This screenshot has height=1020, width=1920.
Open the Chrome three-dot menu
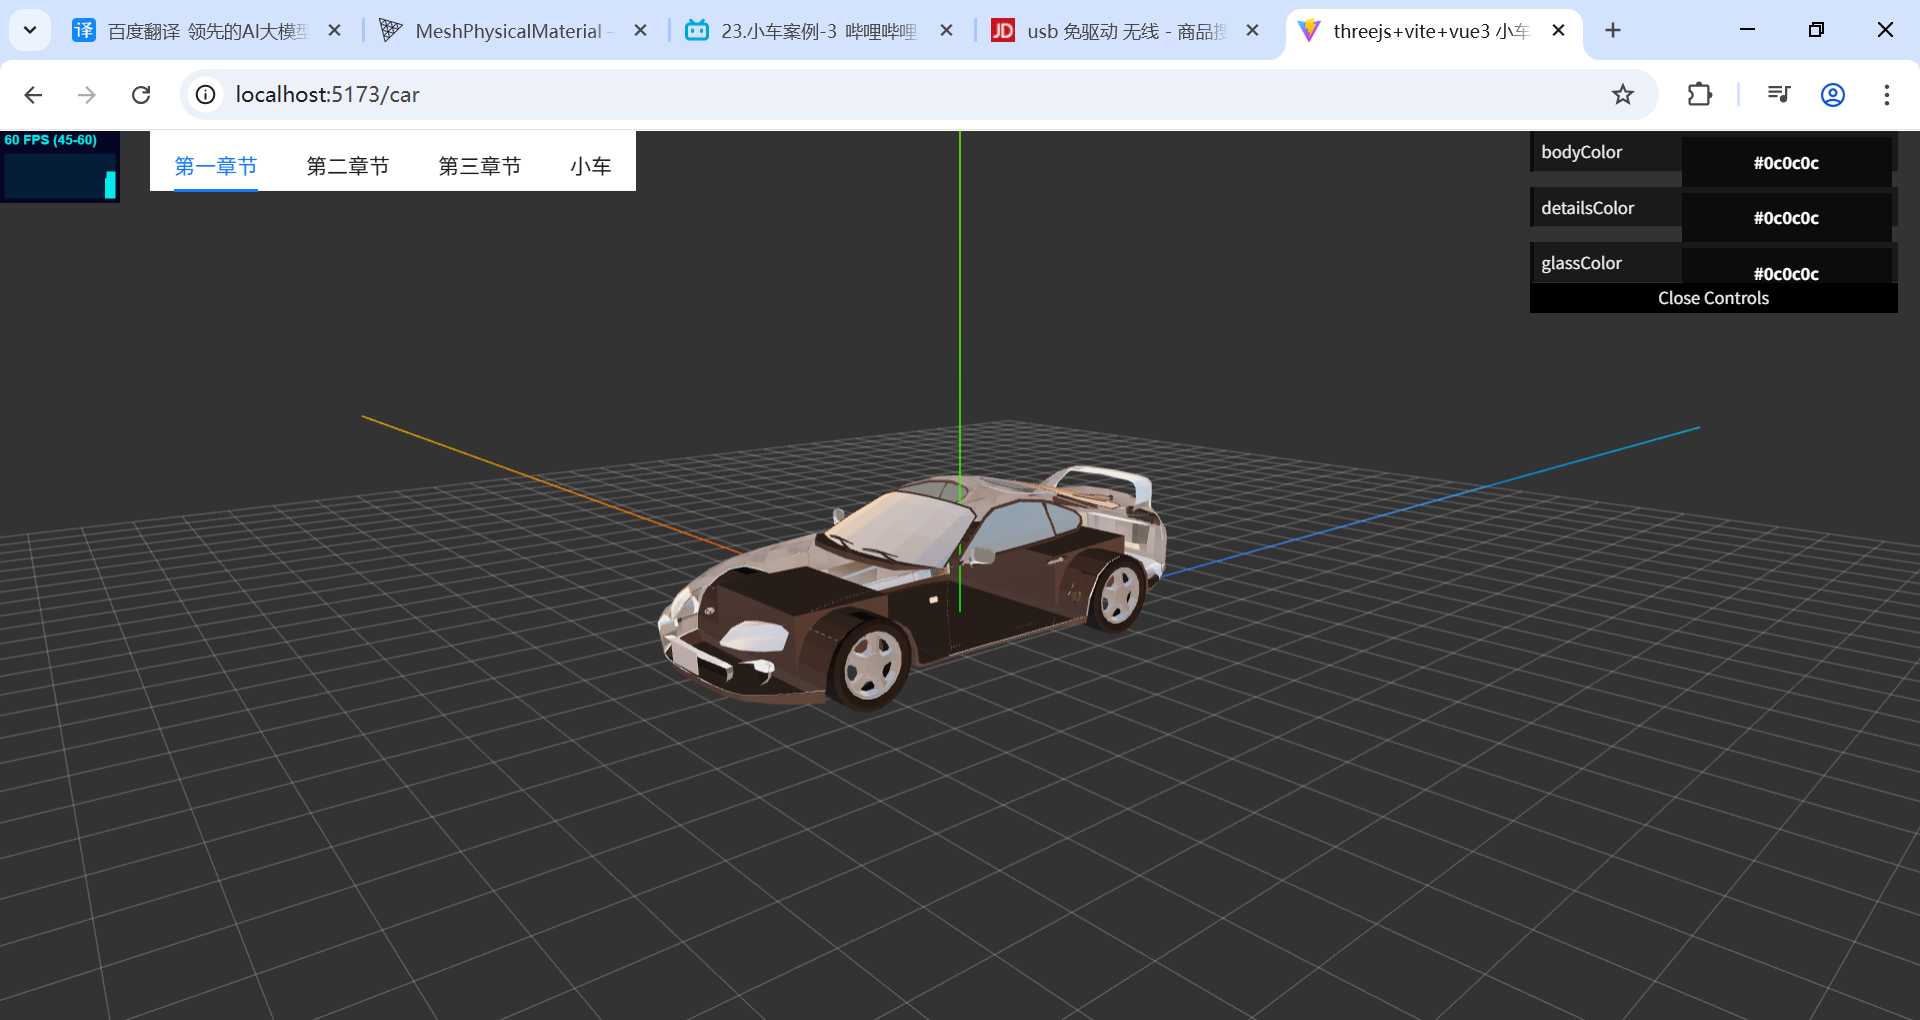1887,95
